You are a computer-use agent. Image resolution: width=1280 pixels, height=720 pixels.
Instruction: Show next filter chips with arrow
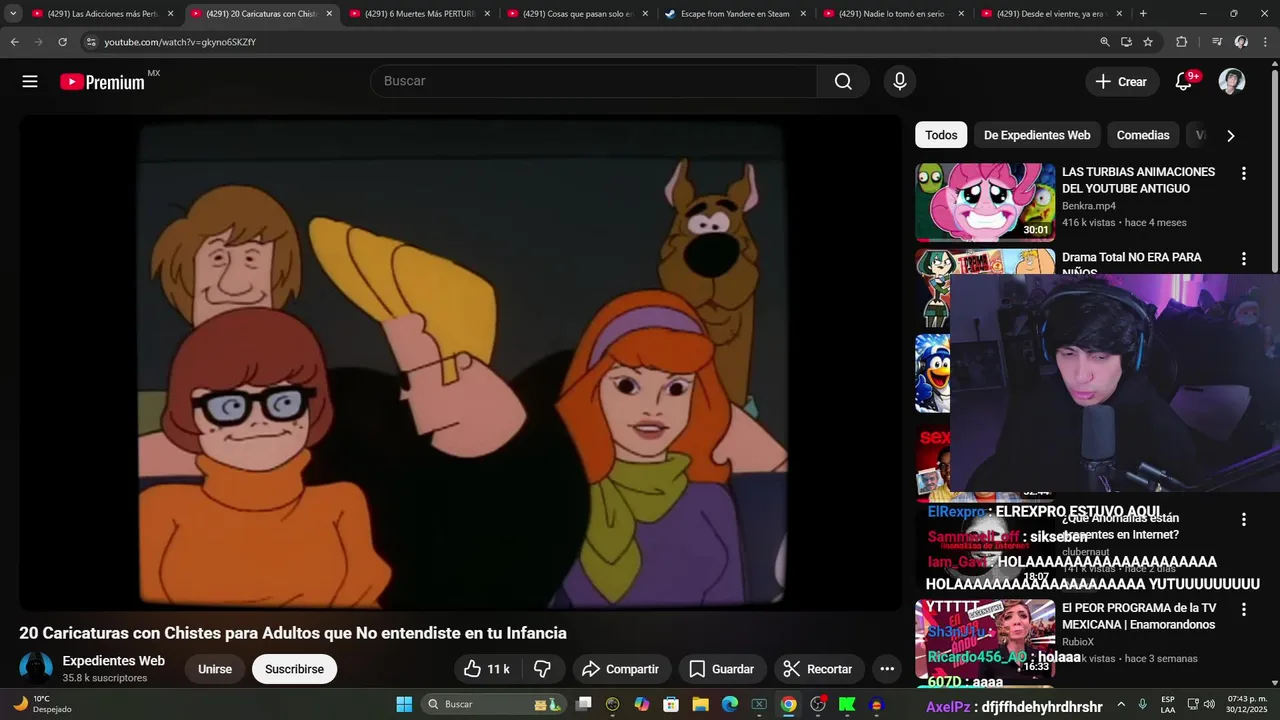[1230, 135]
